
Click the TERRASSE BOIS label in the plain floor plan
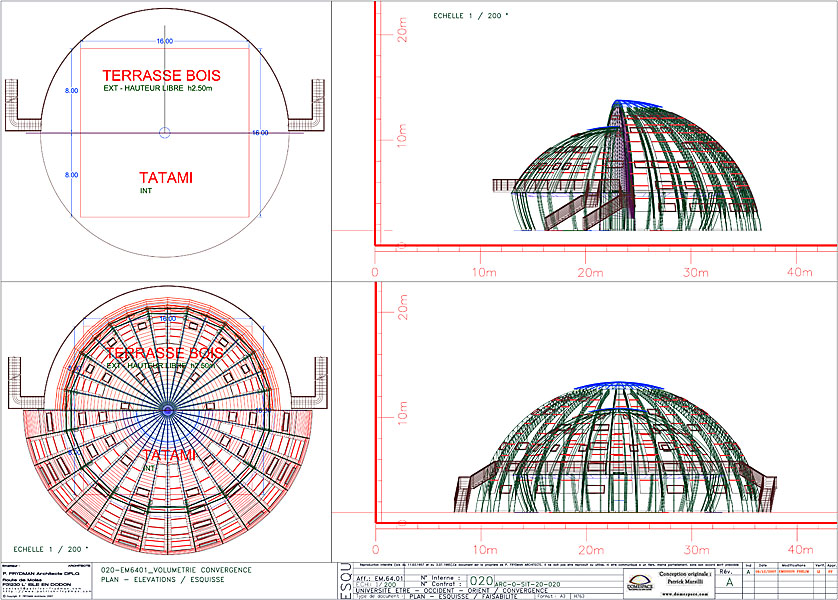tap(161, 76)
